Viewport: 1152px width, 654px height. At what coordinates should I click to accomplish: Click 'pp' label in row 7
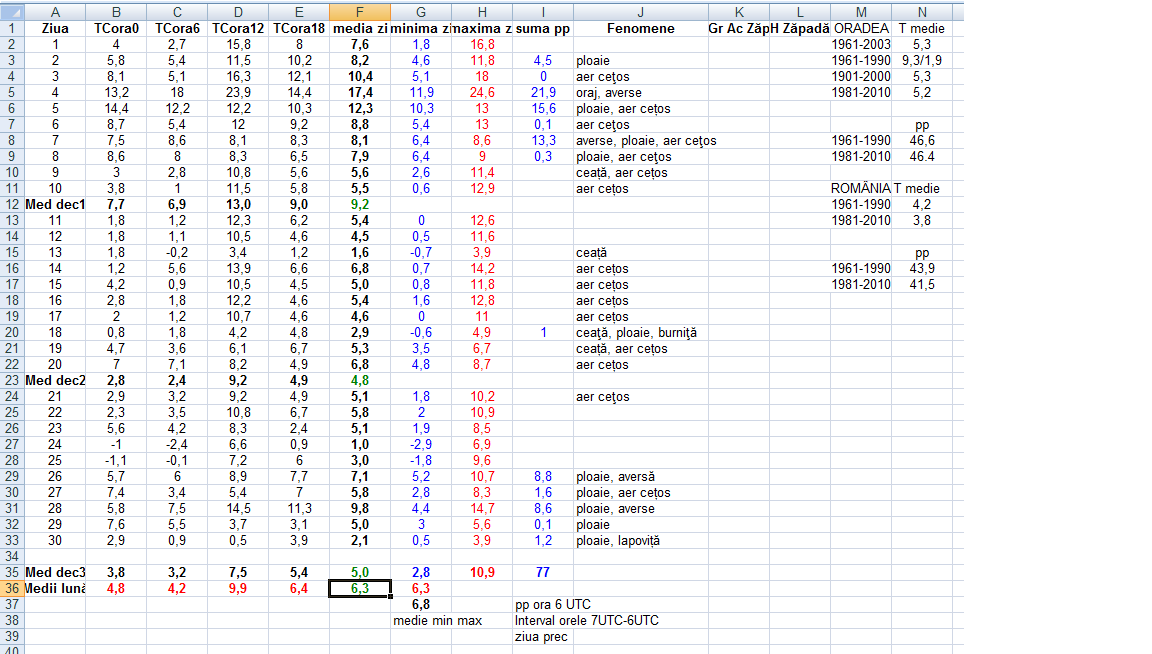click(922, 125)
